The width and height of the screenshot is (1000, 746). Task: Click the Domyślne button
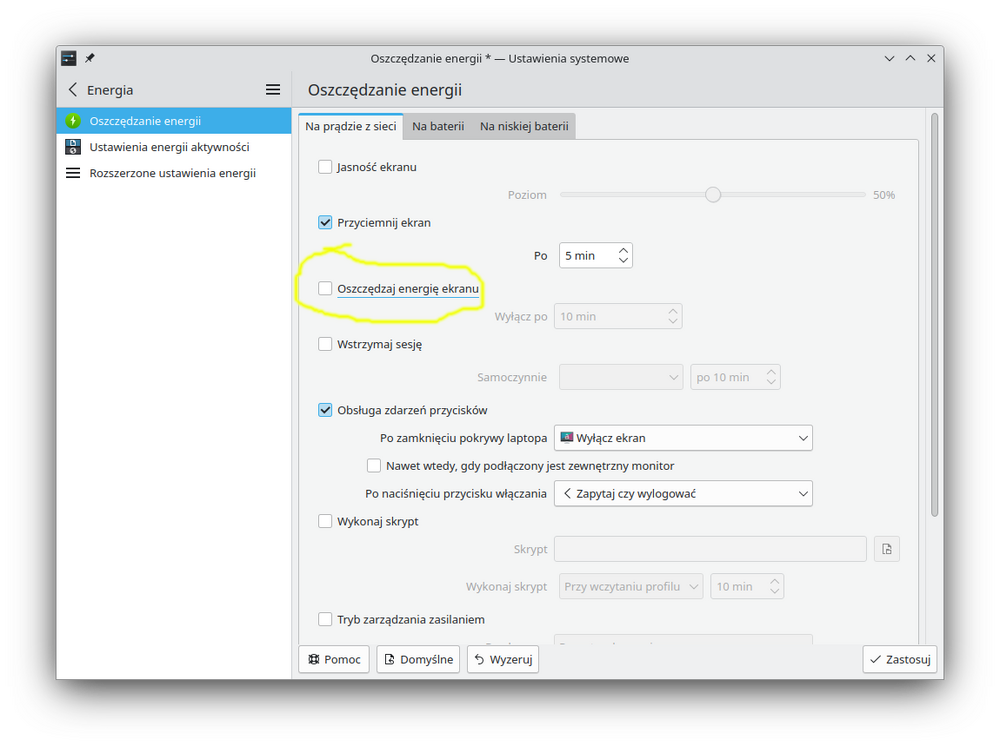pyautogui.click(x=418, y=660)
